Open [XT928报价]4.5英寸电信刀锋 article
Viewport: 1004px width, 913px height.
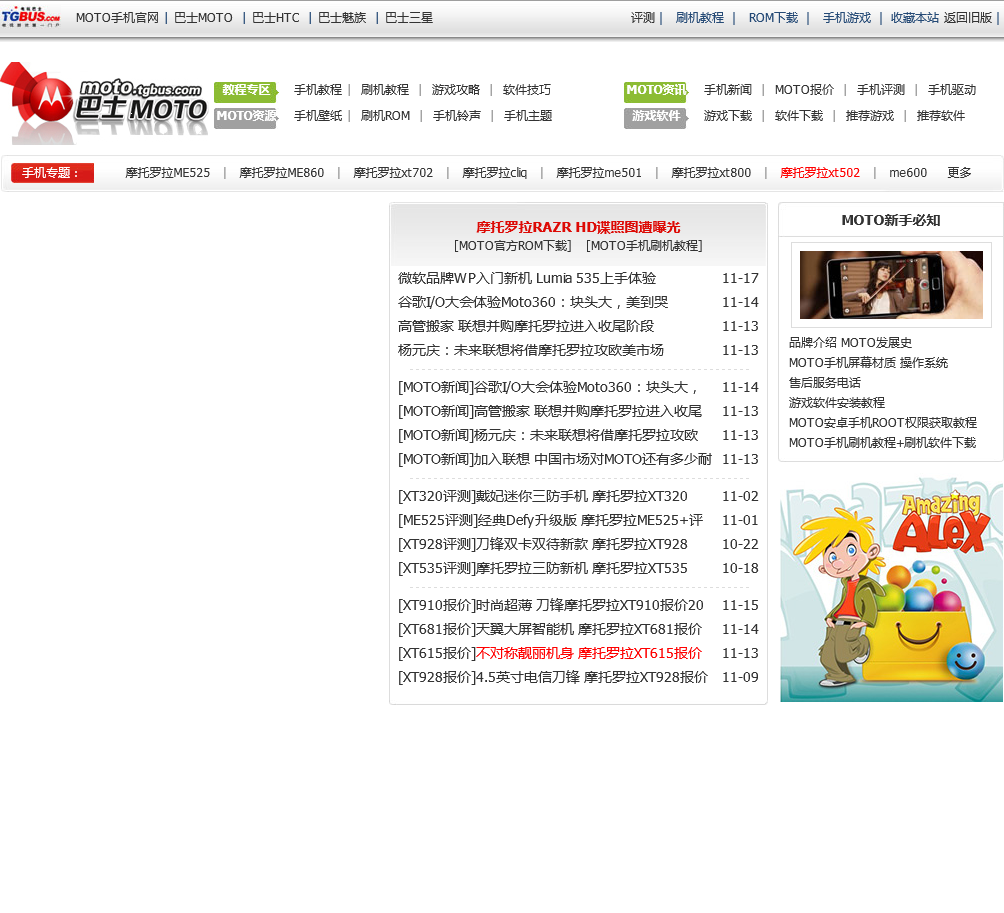tap(553, 677)
